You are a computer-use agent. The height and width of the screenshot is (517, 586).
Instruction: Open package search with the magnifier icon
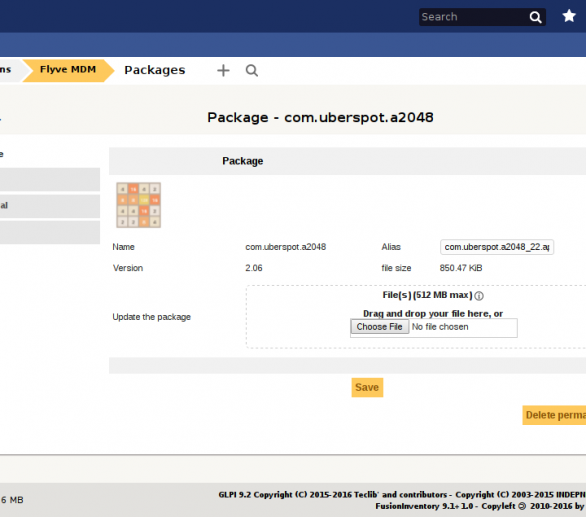252,70
